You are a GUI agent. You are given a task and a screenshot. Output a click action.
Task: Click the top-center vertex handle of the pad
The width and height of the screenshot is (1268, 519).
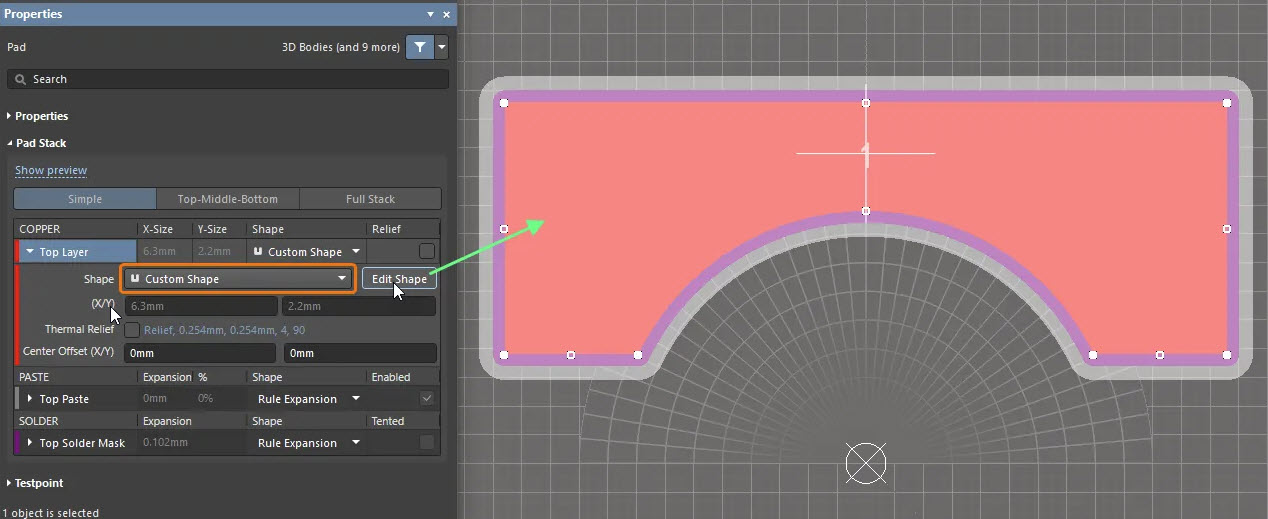tap(866, 103)
